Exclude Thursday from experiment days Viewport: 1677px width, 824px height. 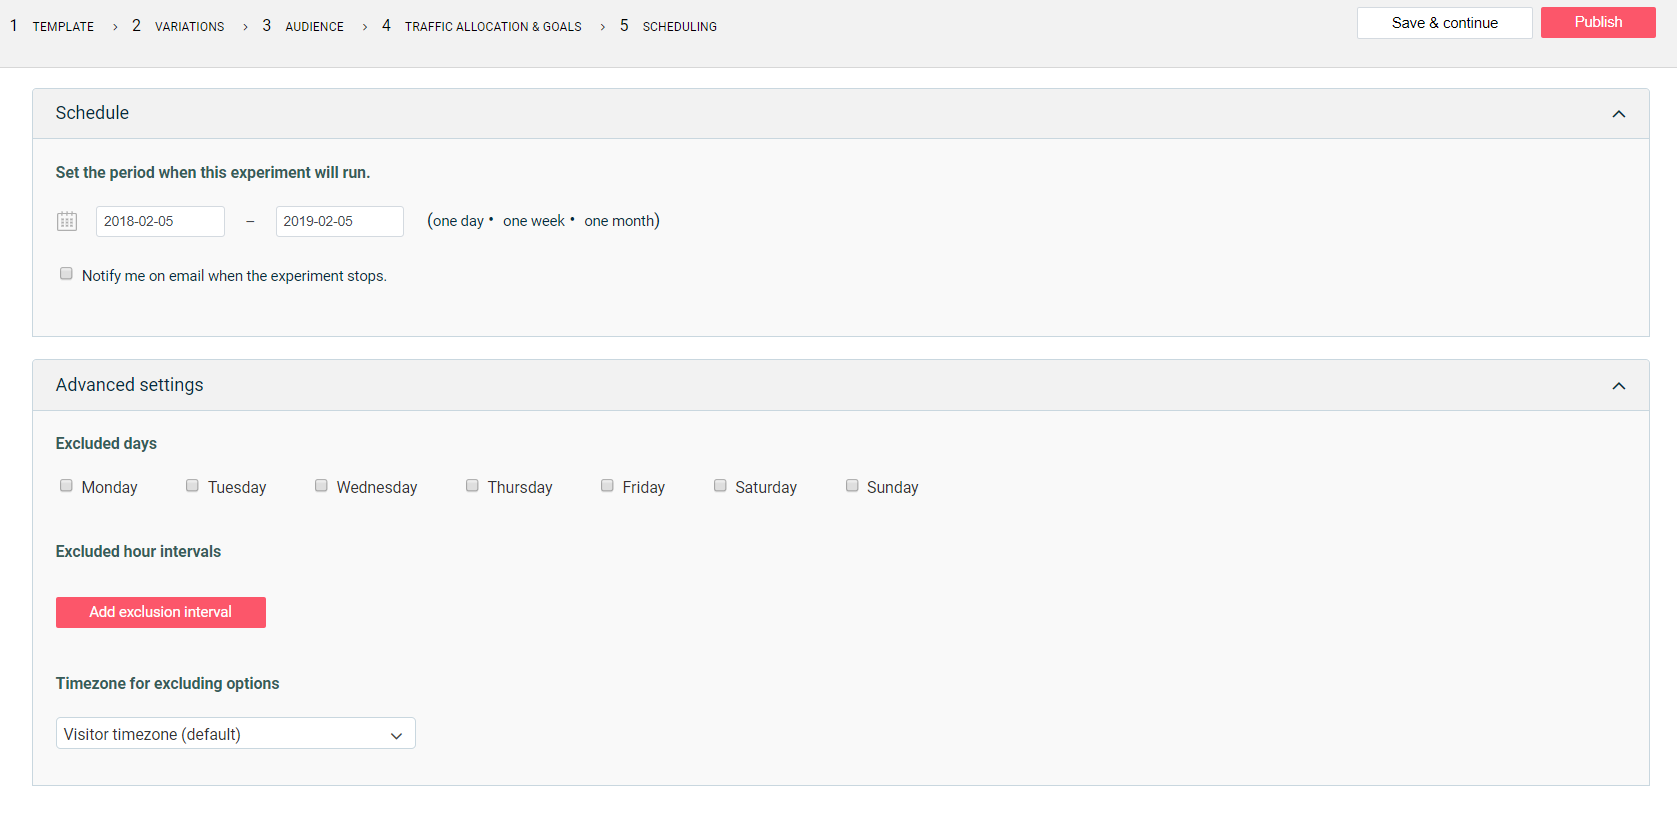(472, 486)
